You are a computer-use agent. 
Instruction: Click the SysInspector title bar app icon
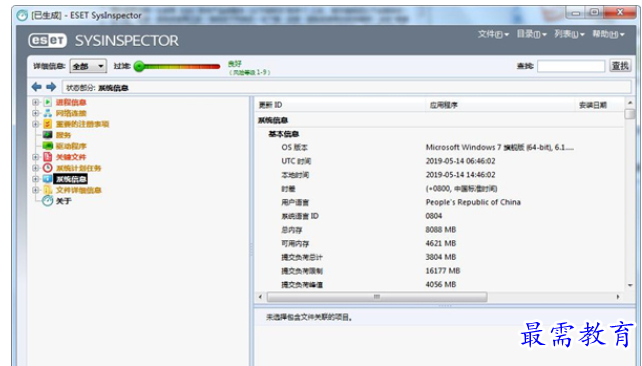(x=22, y=16)
